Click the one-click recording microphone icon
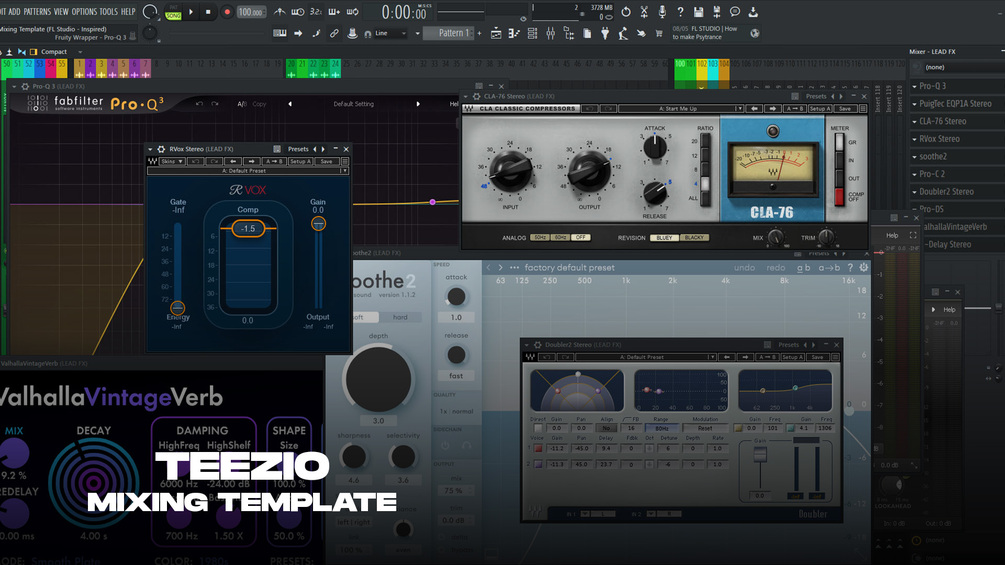The width and height of the screenshot is (1005, 565). (662, 12)
